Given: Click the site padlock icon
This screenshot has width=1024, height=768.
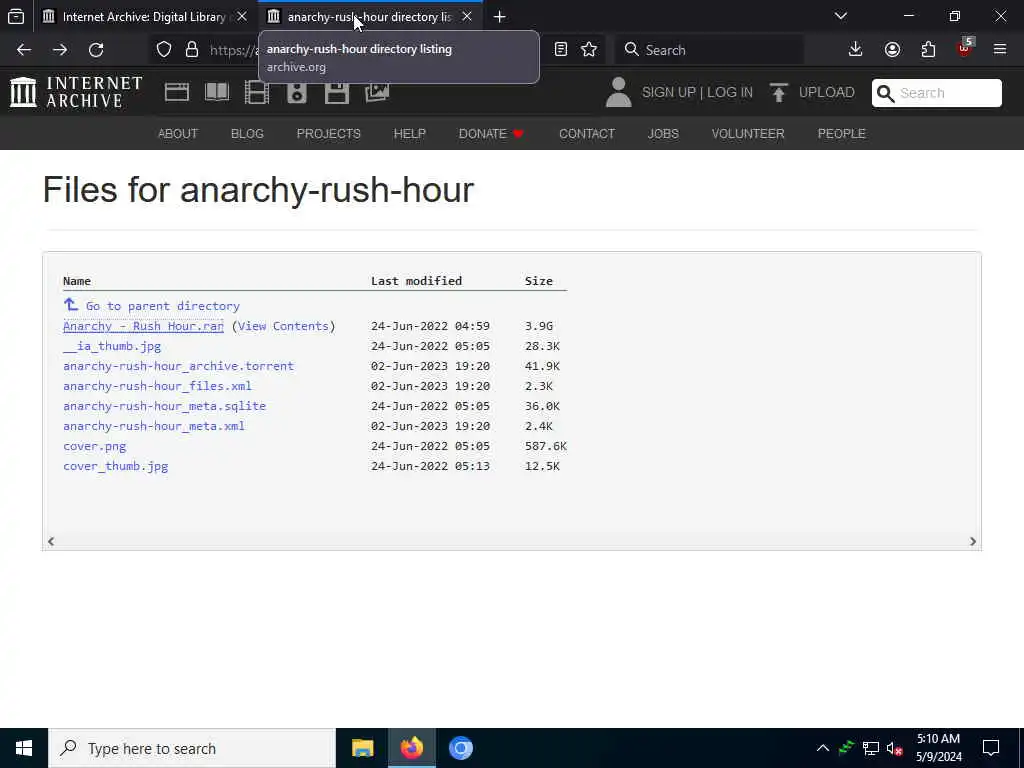Looking at the screenshot, I should click(191, 50).
